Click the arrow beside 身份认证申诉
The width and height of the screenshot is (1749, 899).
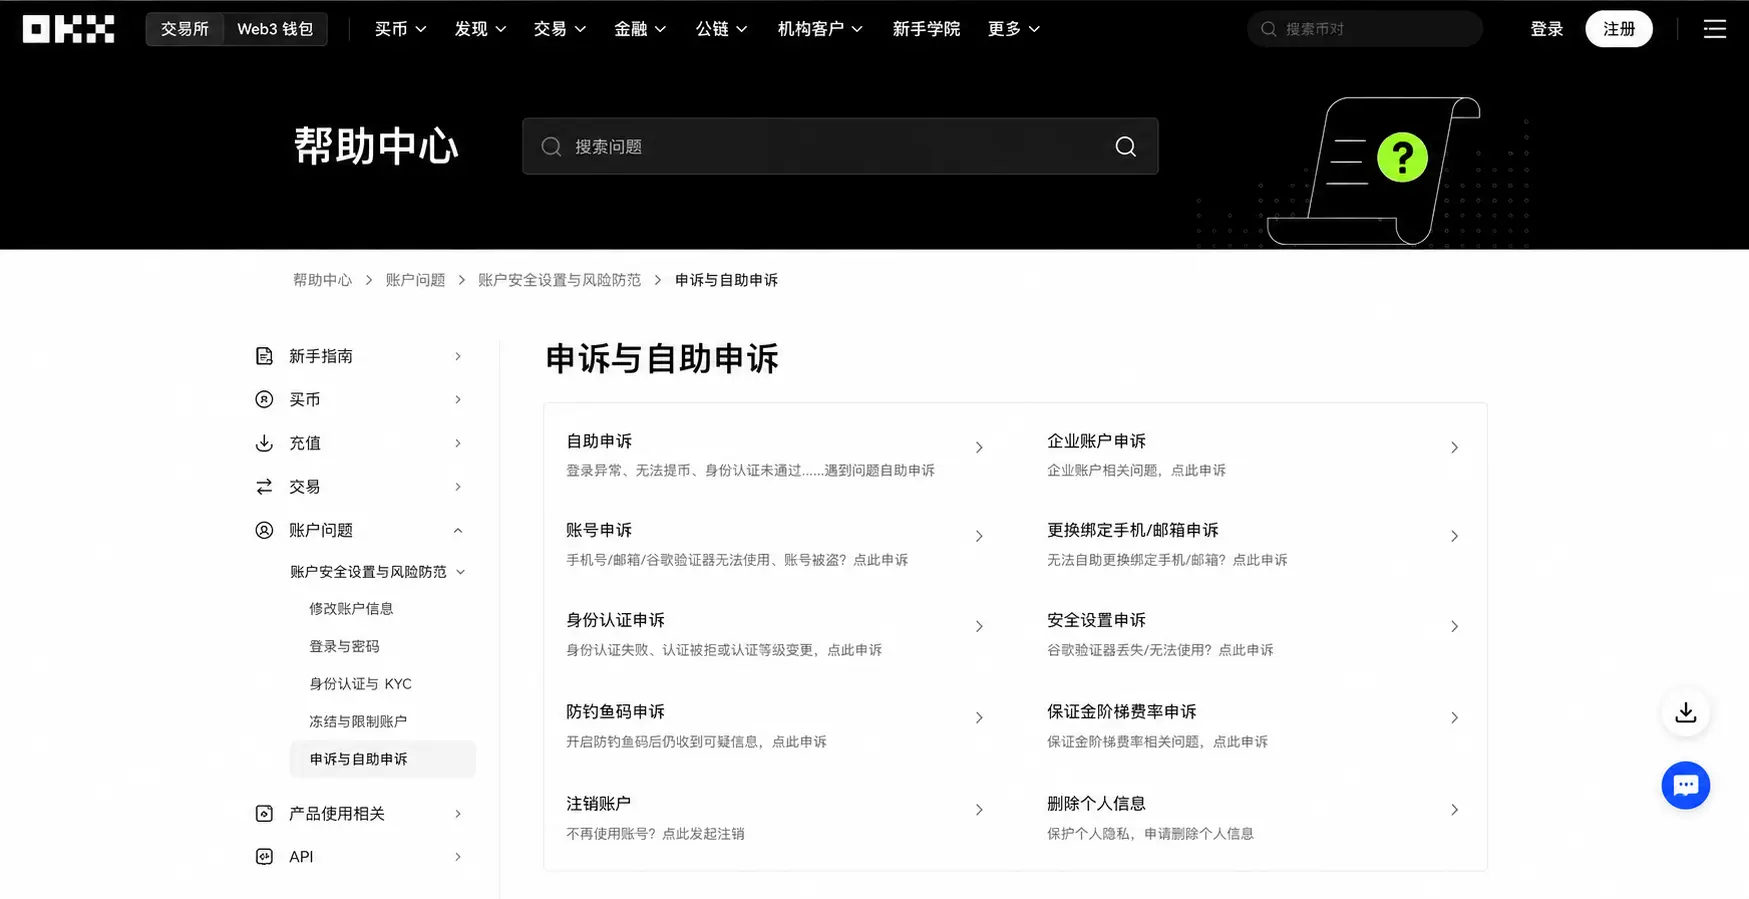[979, 627]
